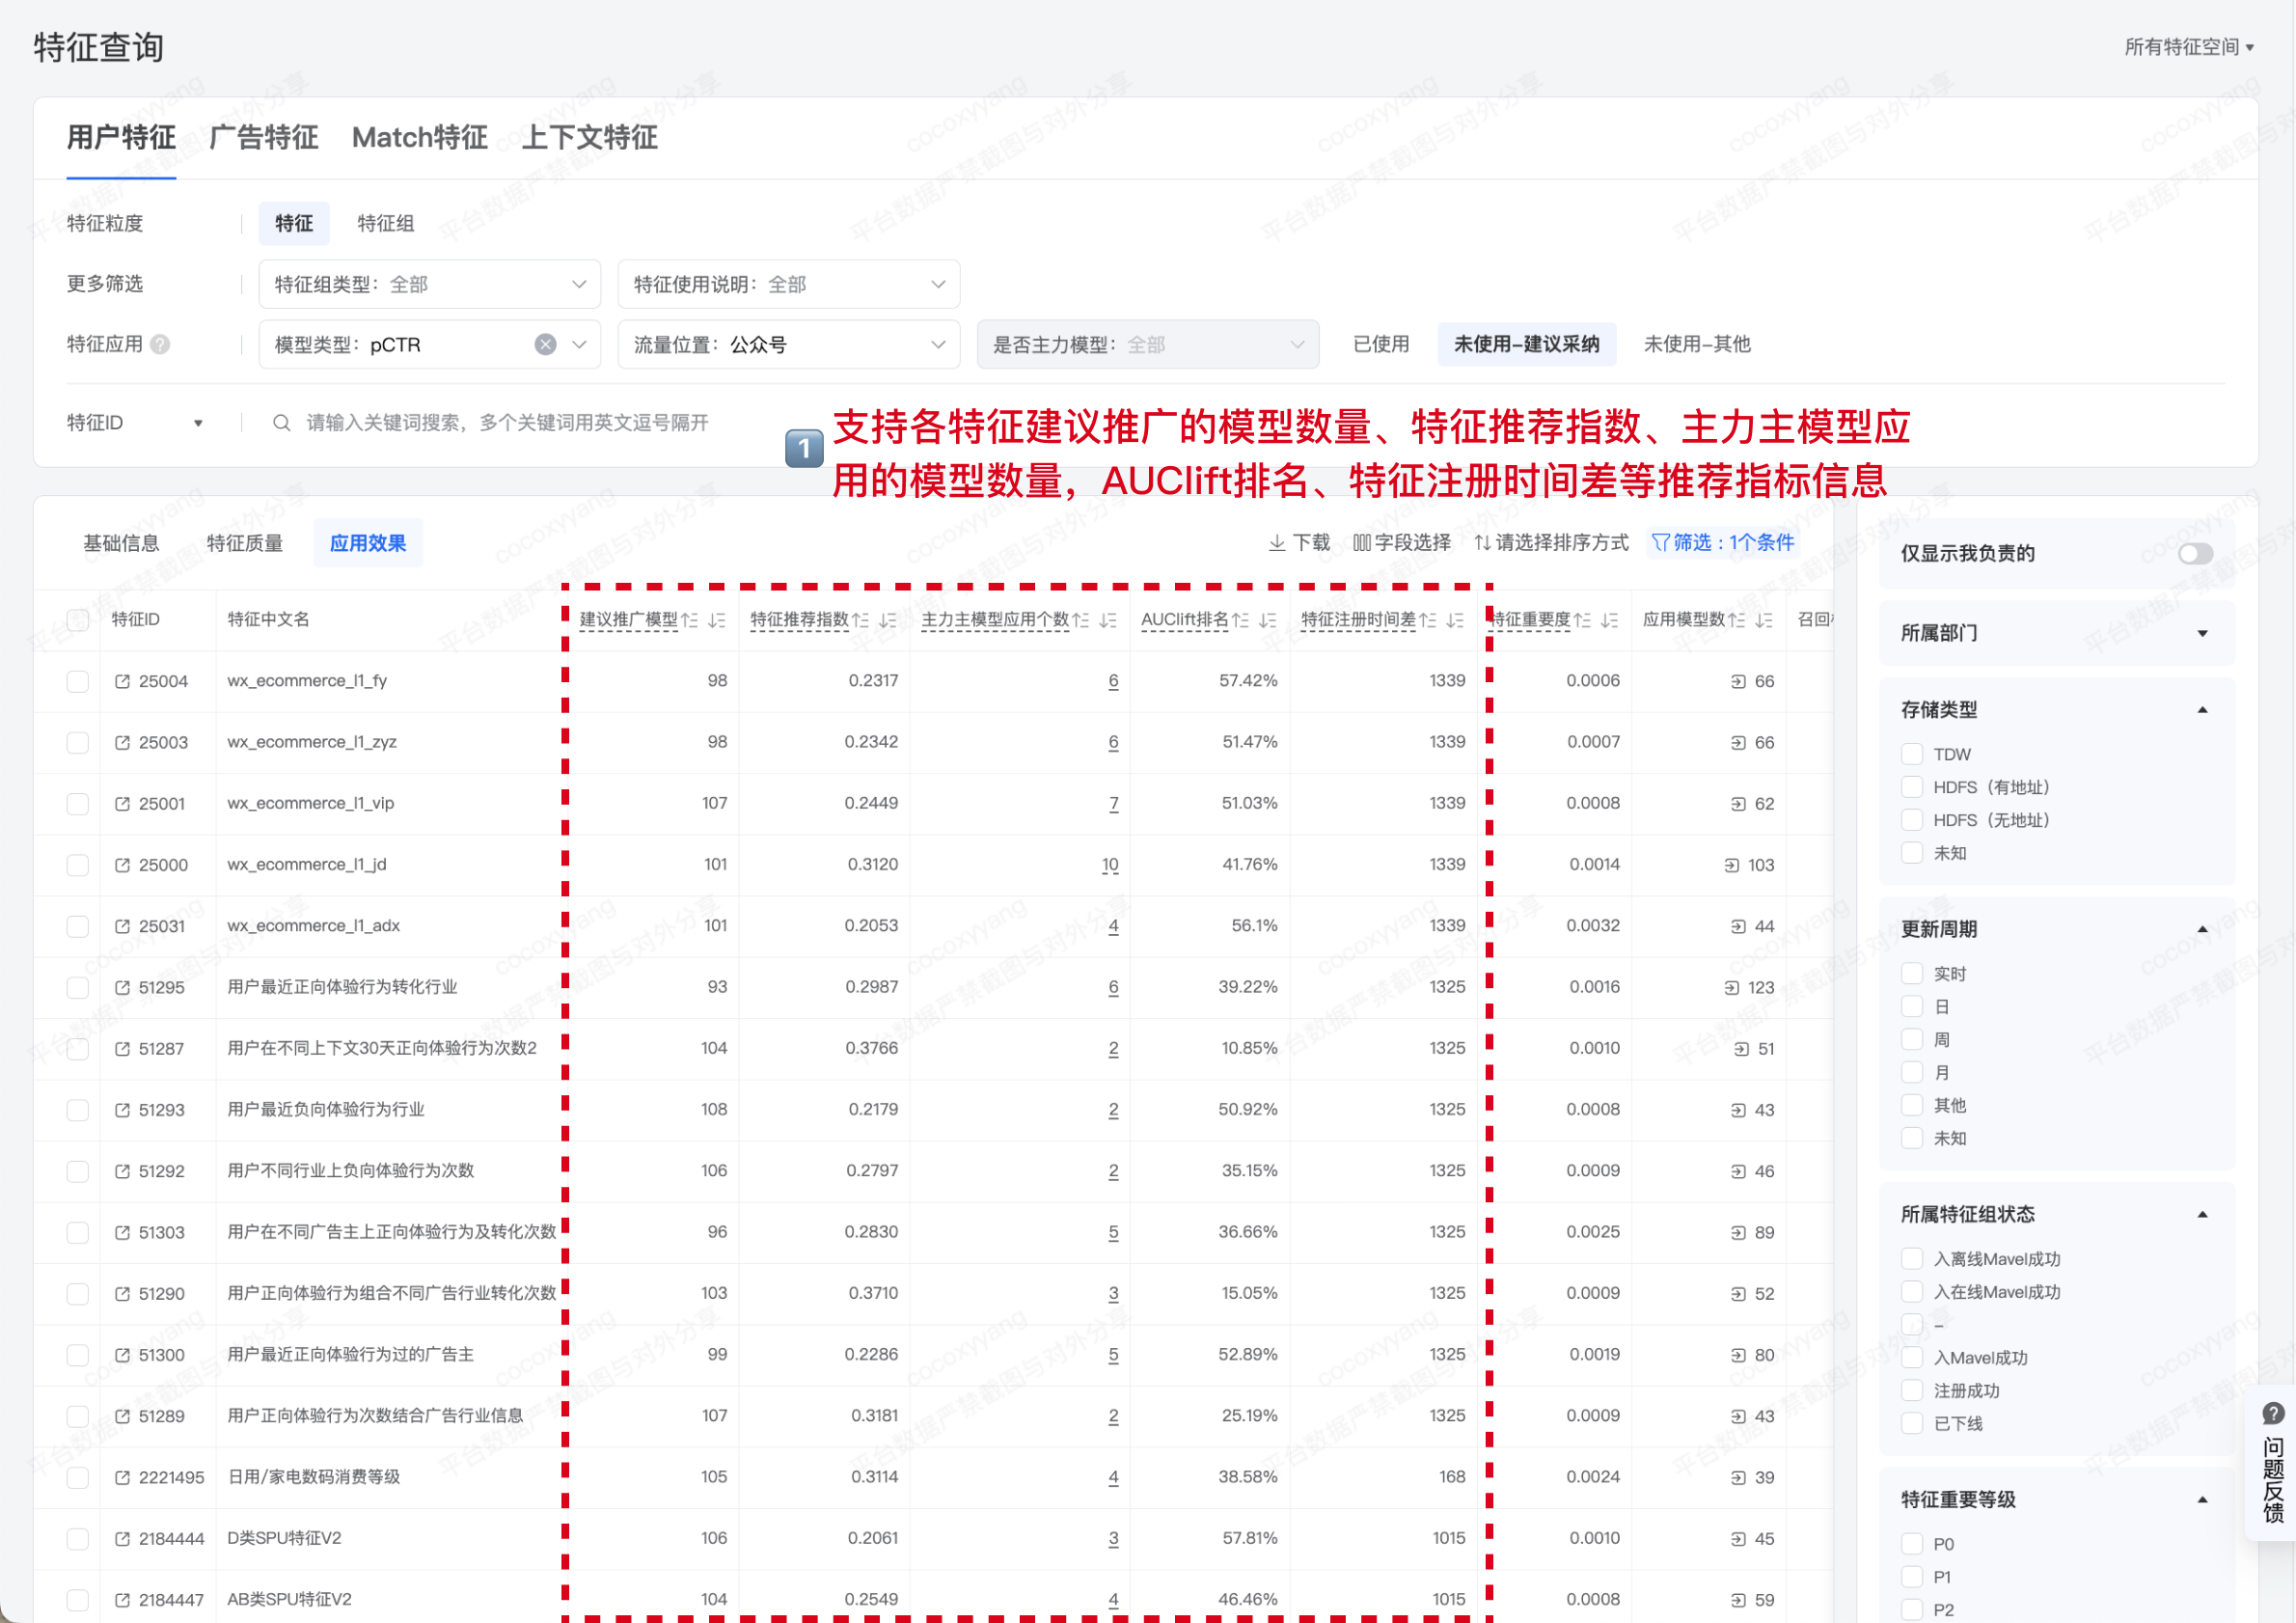Check the TDW storage type checkbox
The width and height of the screenshot is (2296, 1623).
[1912, 754]
